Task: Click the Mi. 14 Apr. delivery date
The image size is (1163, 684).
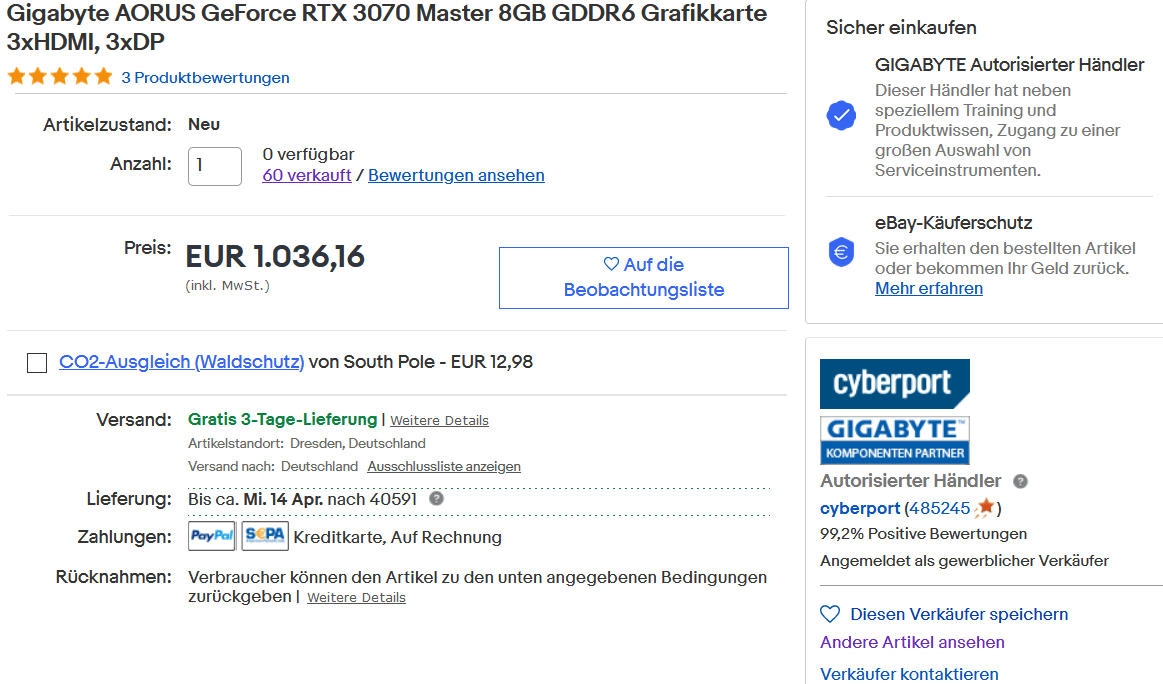Action: (283, 499)
